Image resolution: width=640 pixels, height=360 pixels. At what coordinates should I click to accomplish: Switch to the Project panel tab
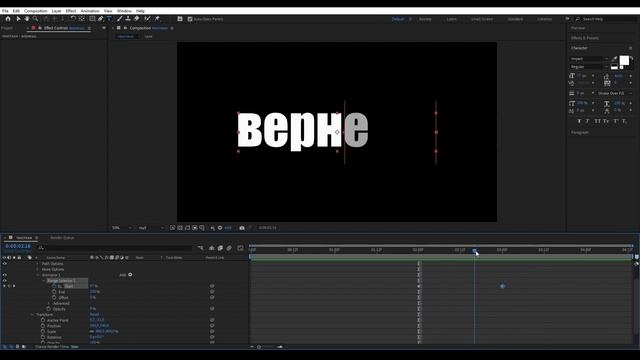[x=7, y=28]
